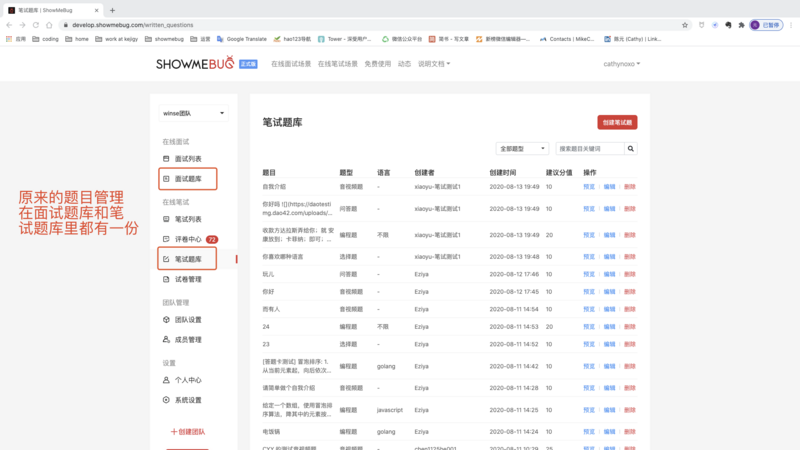The width and height of the screenshot is (800, 450).
Task: Edit the 你喜欢哪种语言 question
Action: [x=609, y=257]
